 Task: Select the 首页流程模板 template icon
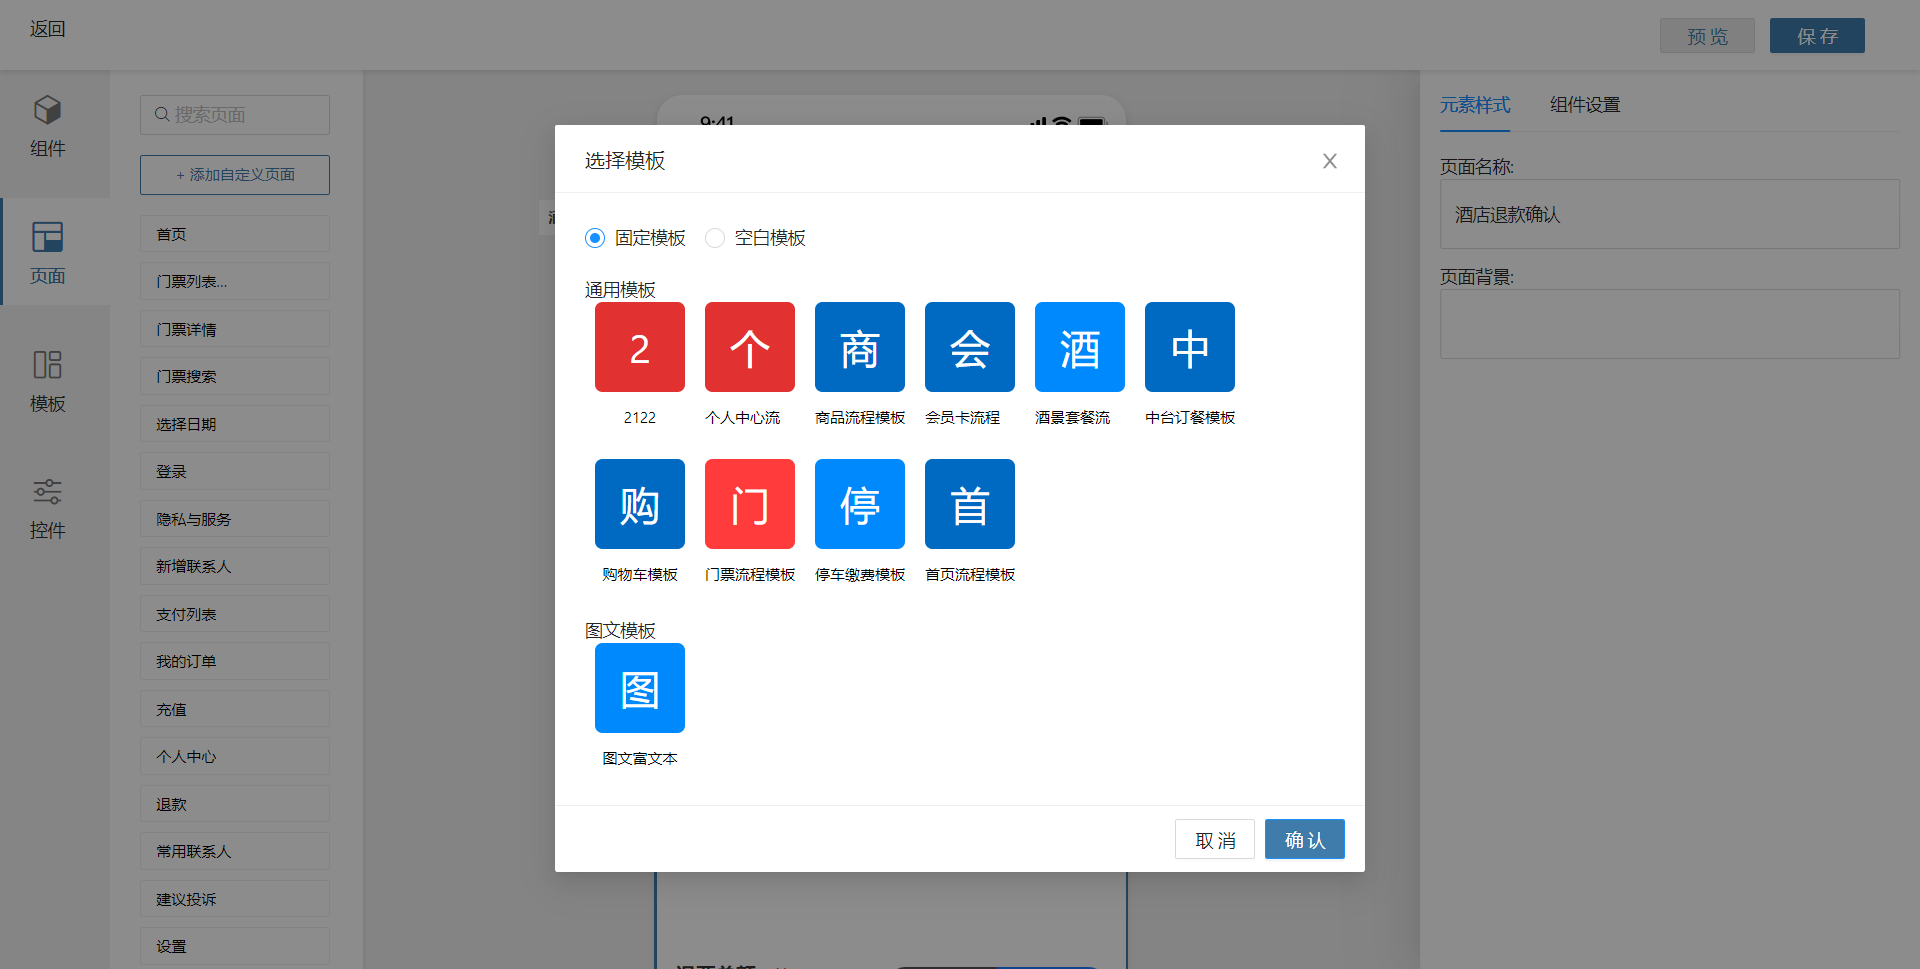click(970, 504)
